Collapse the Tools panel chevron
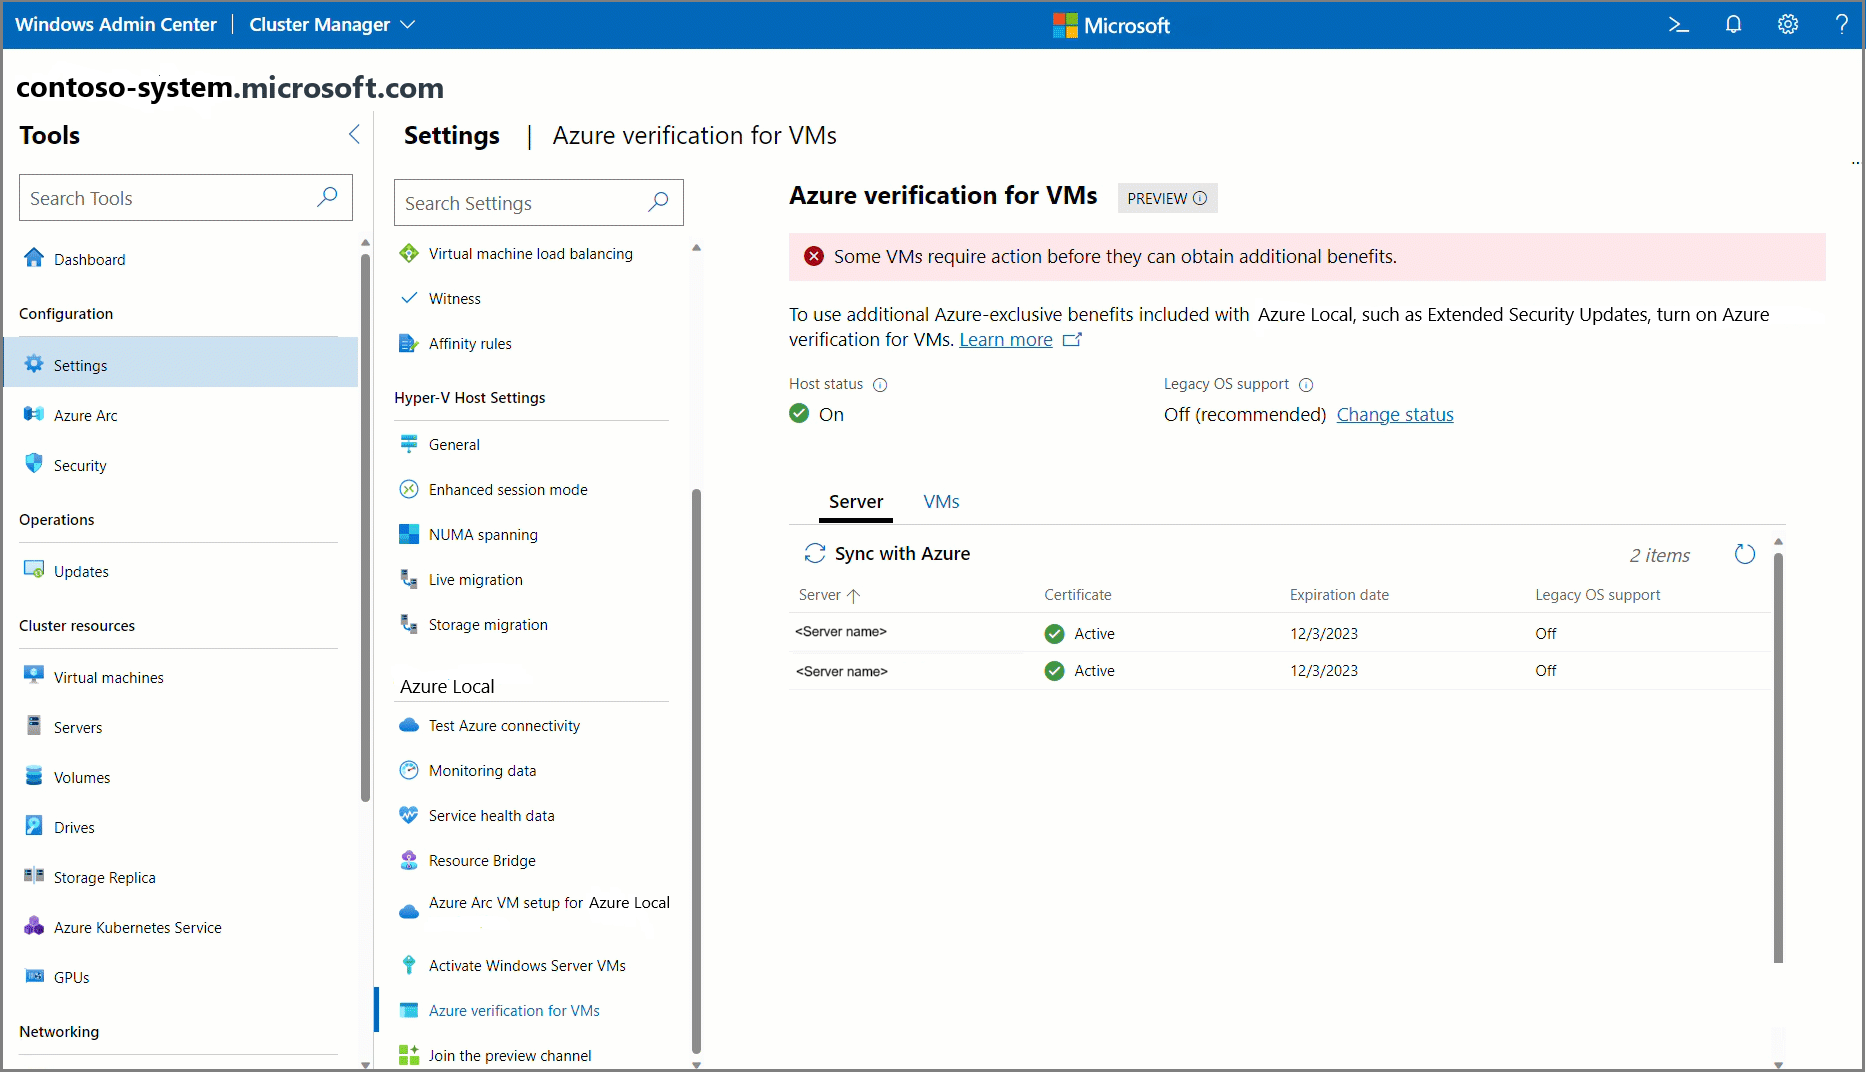 [354, 134]
